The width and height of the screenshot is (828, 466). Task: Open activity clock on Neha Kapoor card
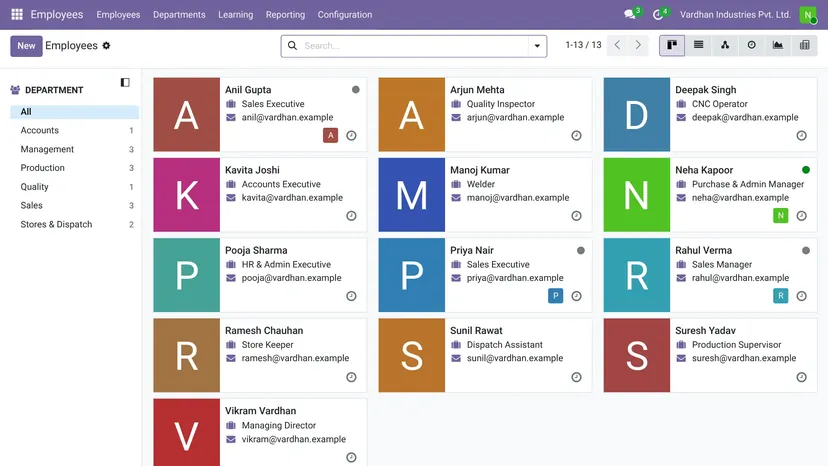pos(801,216)
